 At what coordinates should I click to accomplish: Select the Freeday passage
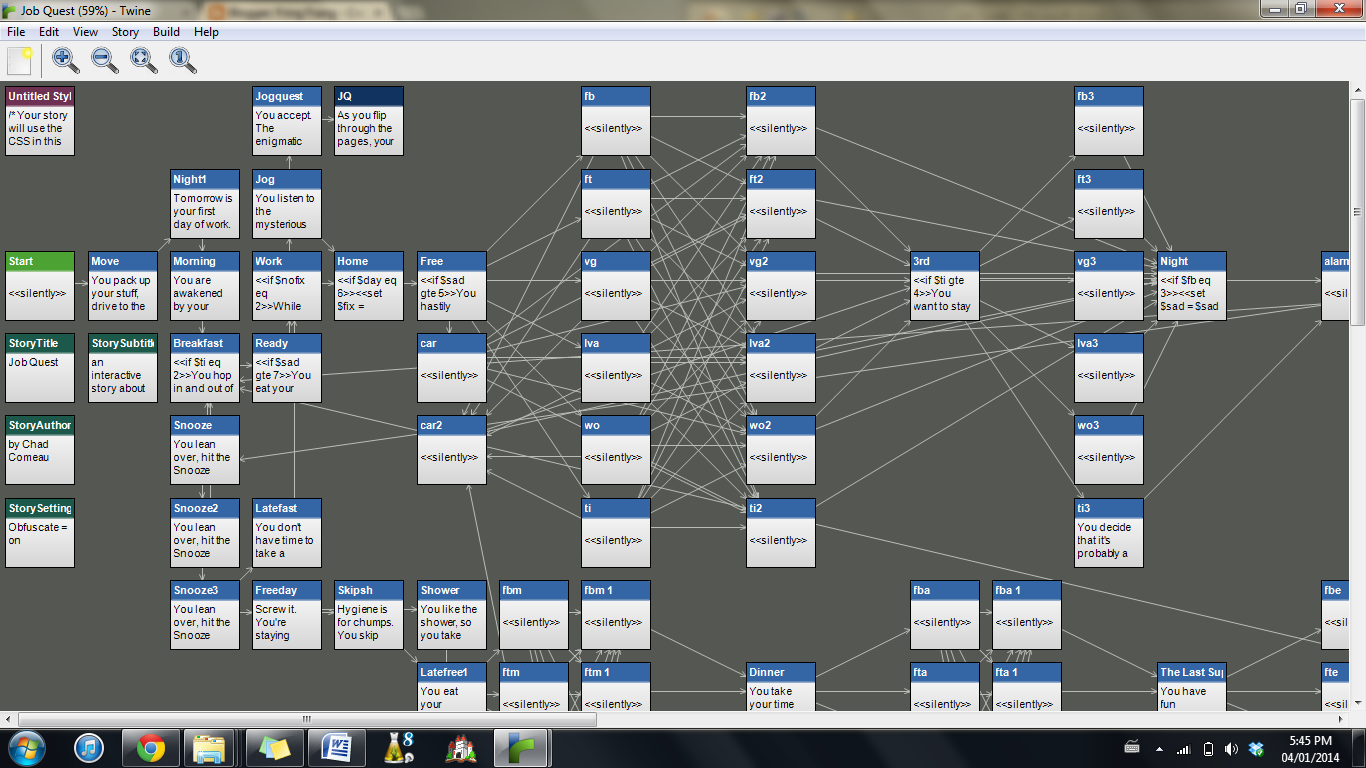pos(287,614)
